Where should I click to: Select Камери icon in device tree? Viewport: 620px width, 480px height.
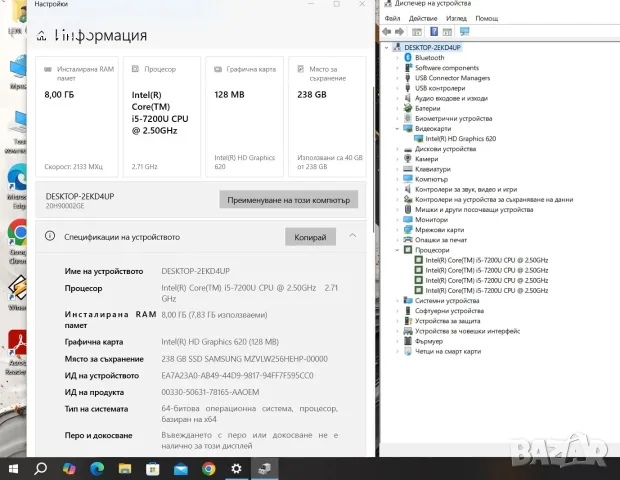tap(408, 159)
